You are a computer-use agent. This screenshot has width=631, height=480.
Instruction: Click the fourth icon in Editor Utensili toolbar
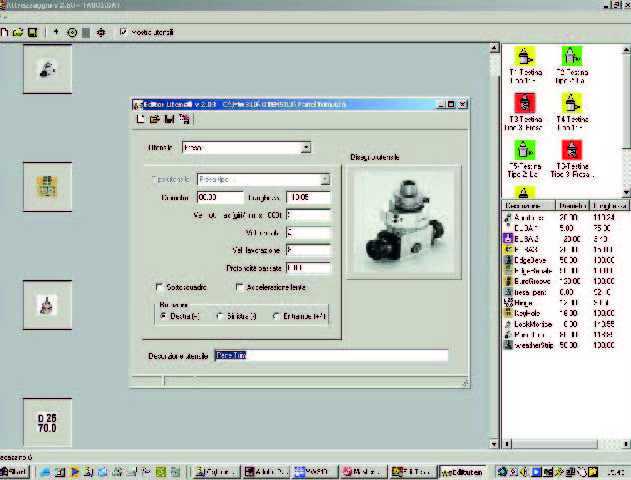coord(185,119)
